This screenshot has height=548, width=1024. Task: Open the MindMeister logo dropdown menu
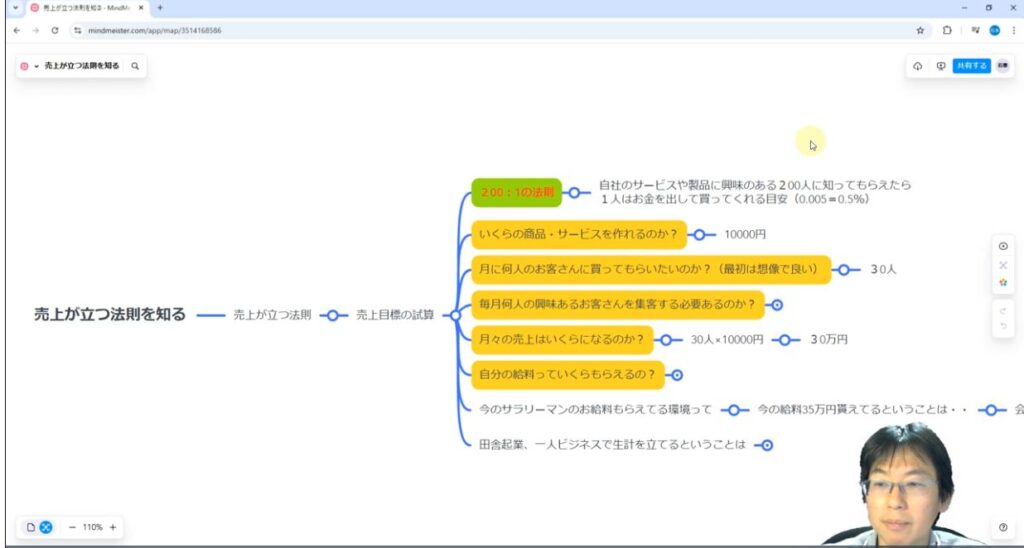click(29, 66)
